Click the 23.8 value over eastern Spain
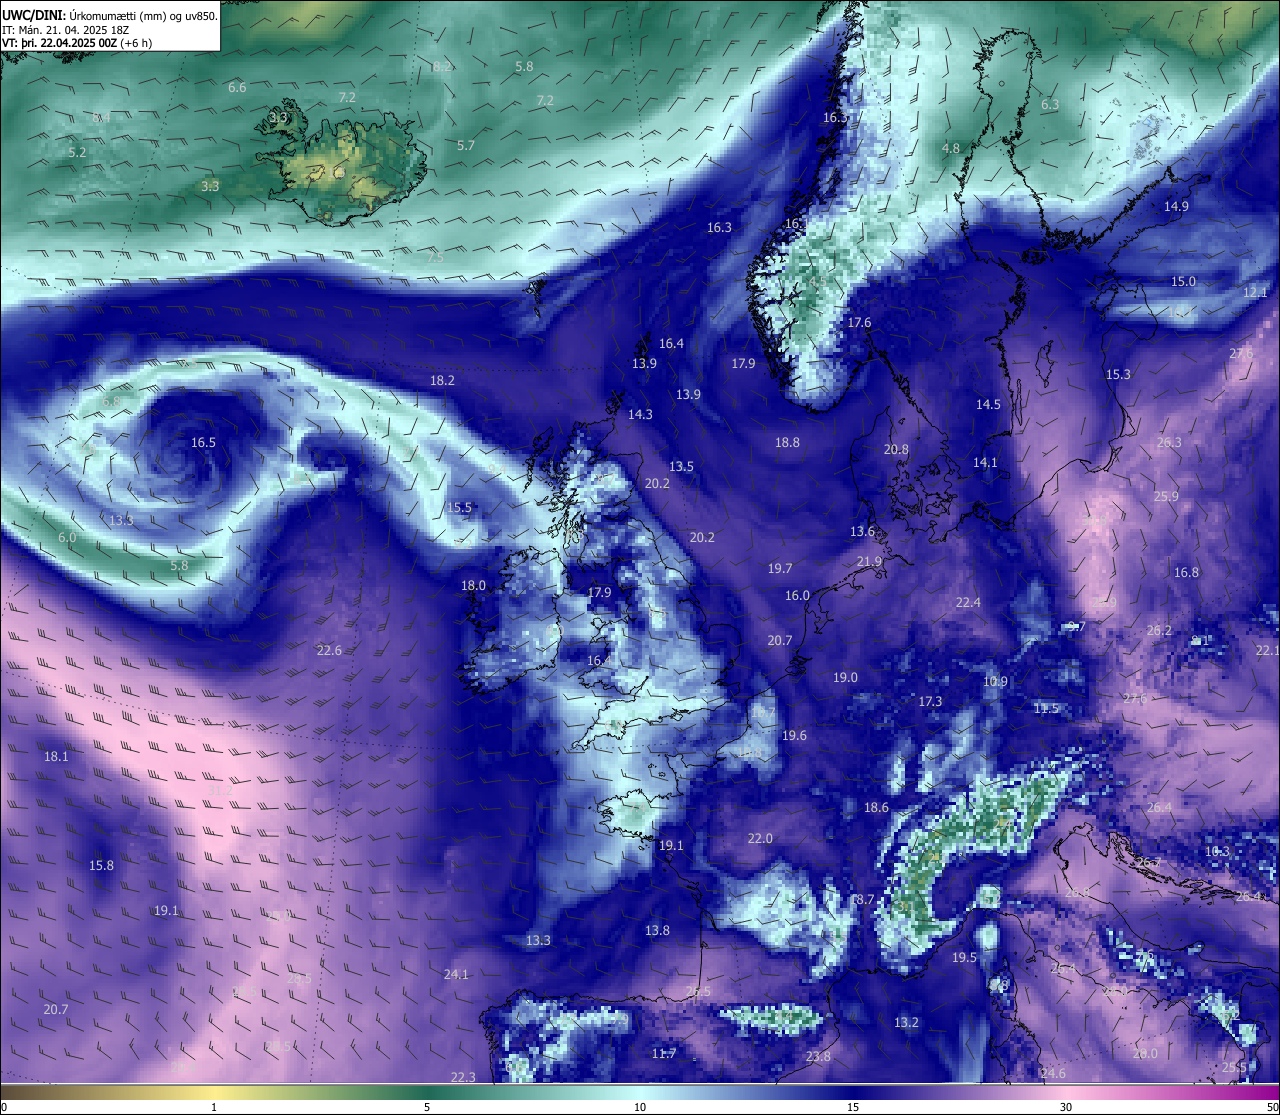Screen dimensions: 1280x1115 [818, 1056]
